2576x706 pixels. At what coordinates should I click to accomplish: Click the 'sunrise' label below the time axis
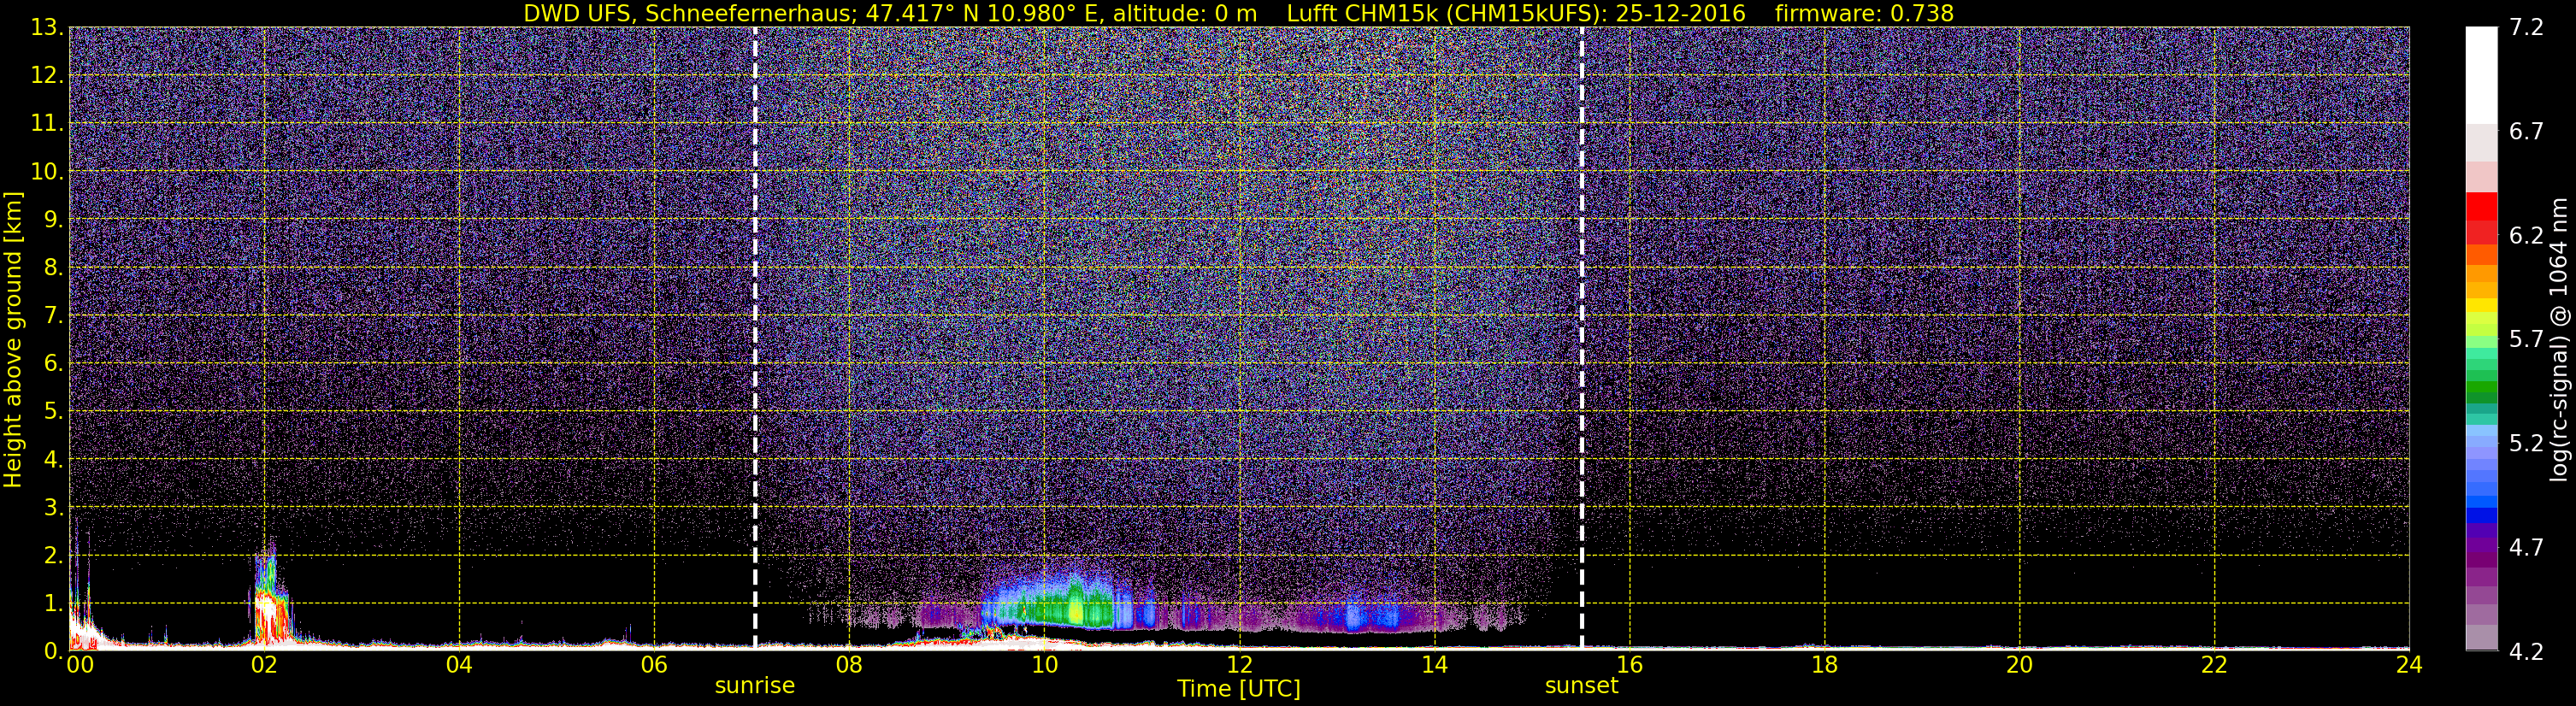click(x=755, y=686)
